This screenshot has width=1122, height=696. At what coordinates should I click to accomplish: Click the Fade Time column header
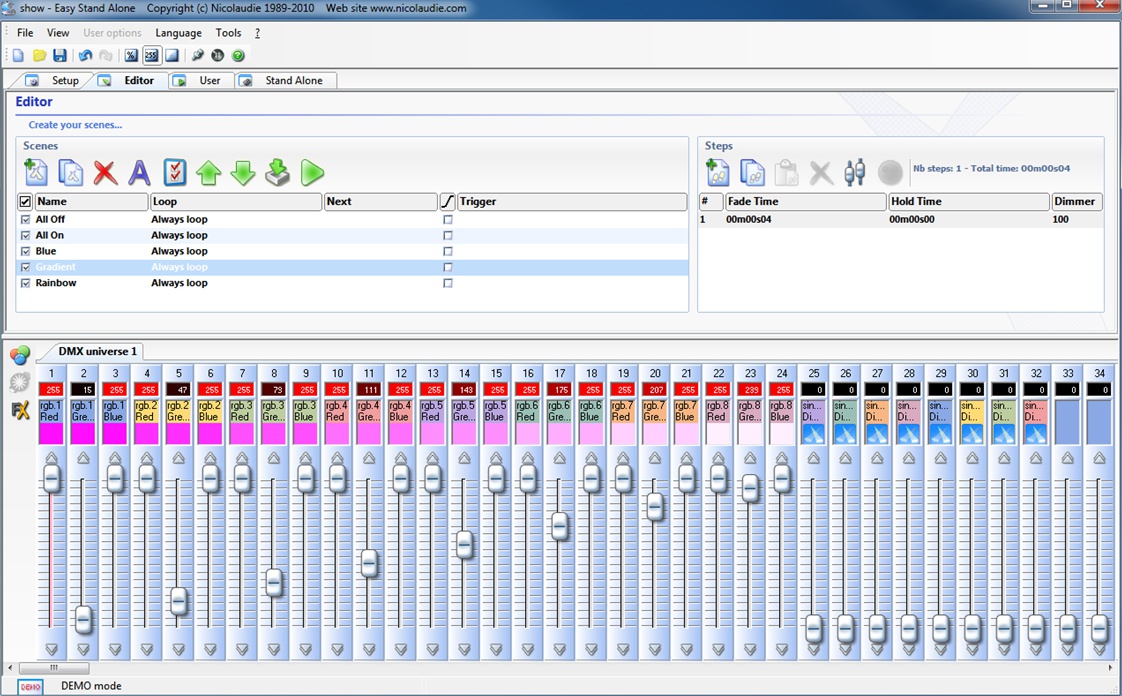point(805,202)
